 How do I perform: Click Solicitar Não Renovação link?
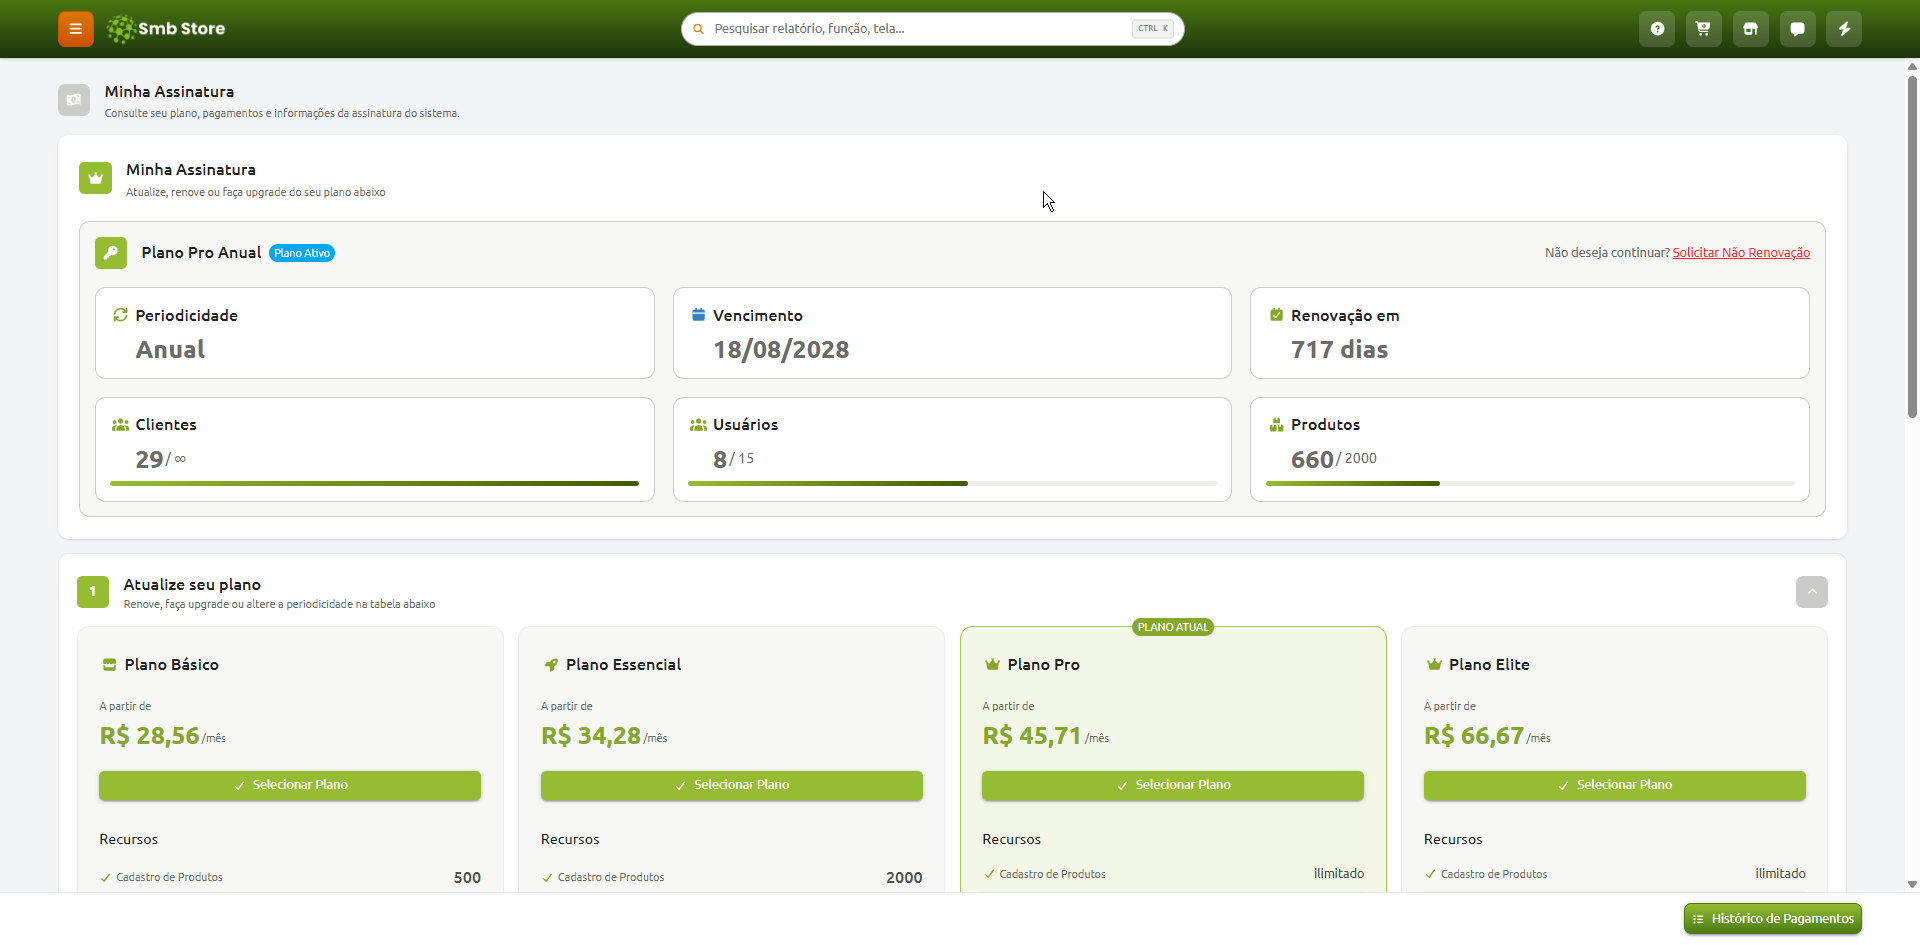coord(1741,253)
